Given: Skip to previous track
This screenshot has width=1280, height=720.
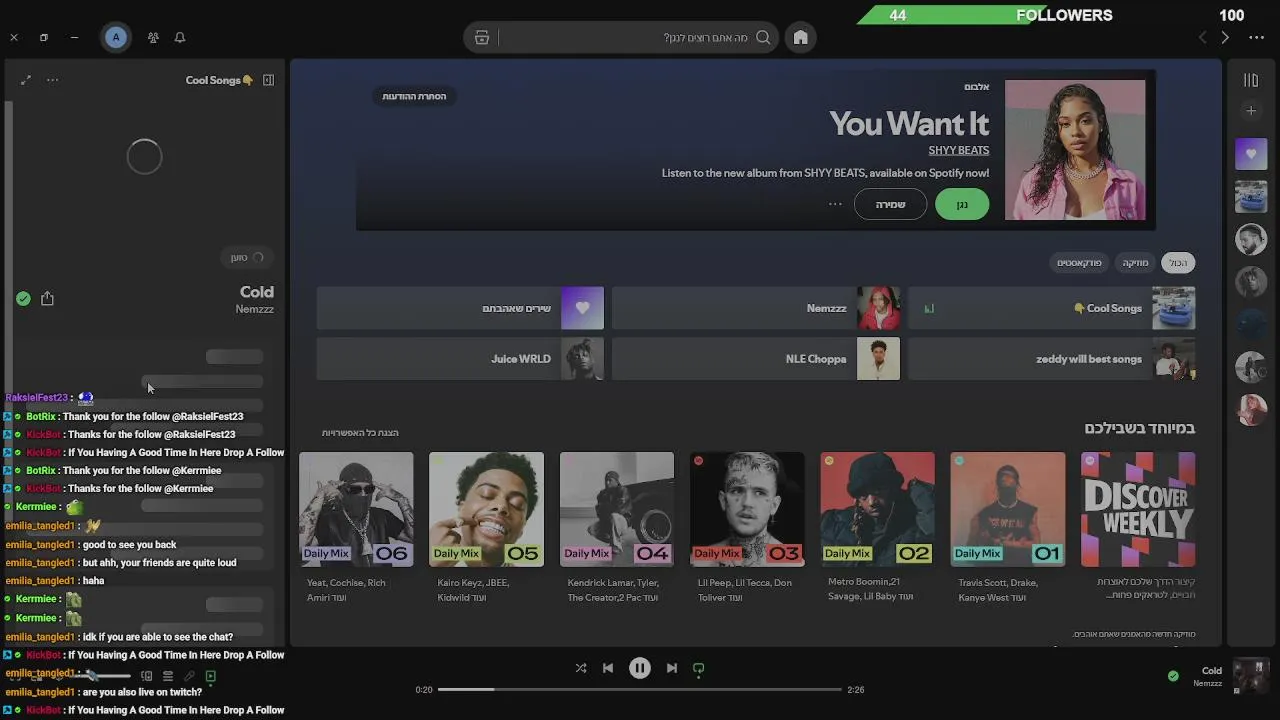Looking at the screenshot, I should tap(608, 668).
